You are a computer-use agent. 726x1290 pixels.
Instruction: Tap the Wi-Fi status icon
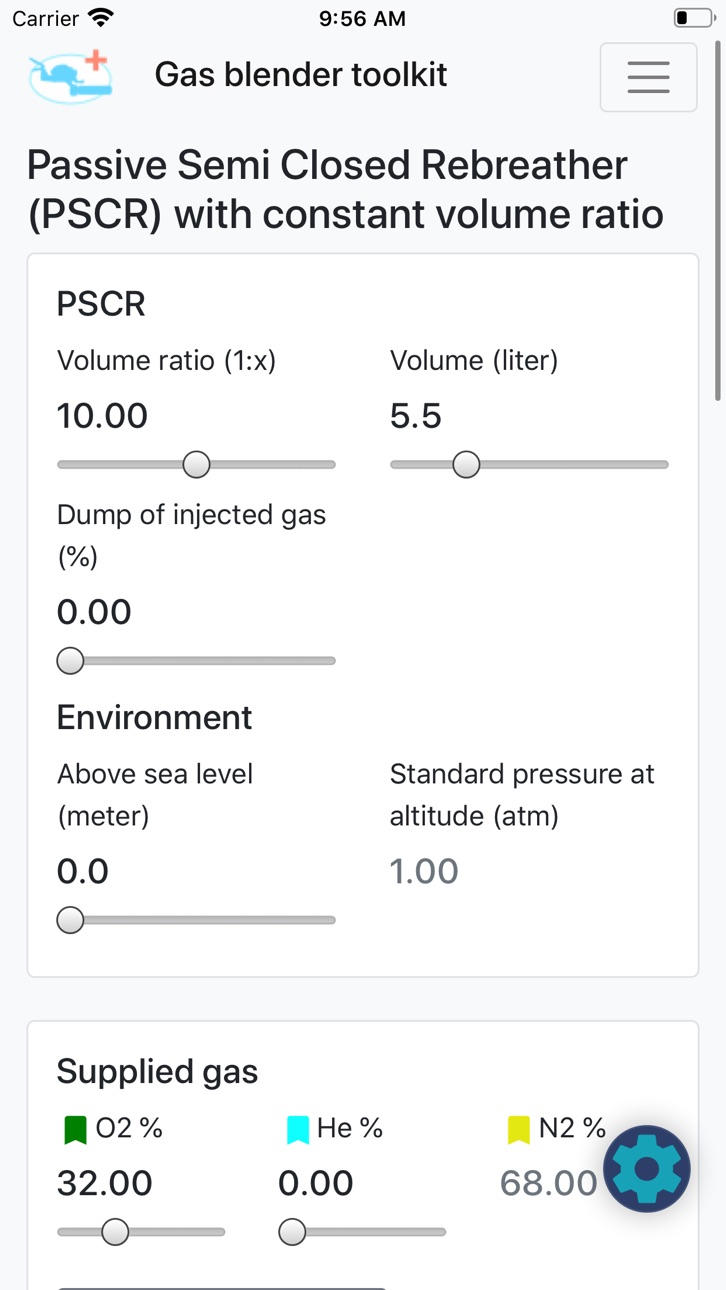101,18
